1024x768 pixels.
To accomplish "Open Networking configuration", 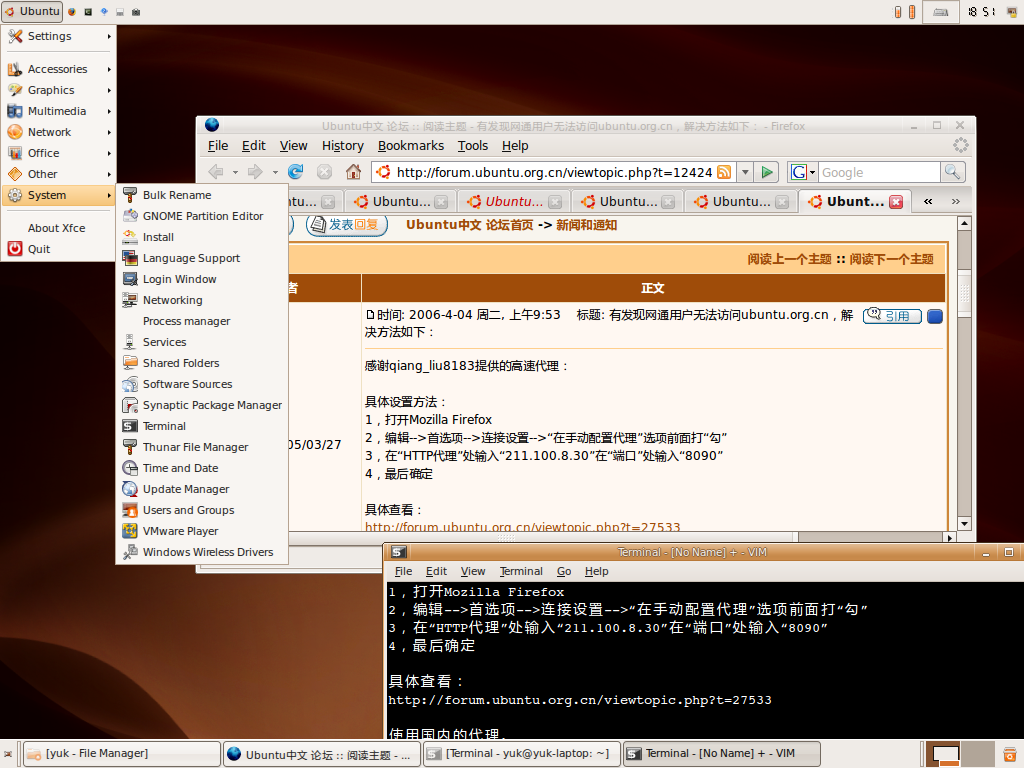I will (x=202, y=300).
